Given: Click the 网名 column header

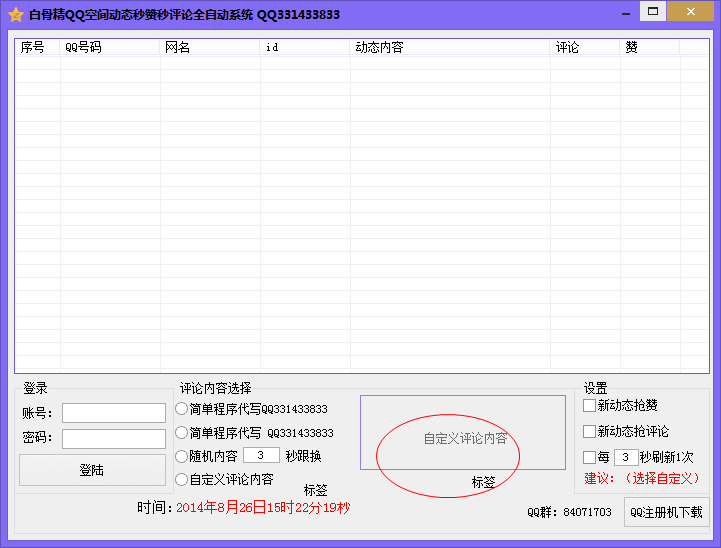Looking at the screenshot, I should [x=210, y=47].
